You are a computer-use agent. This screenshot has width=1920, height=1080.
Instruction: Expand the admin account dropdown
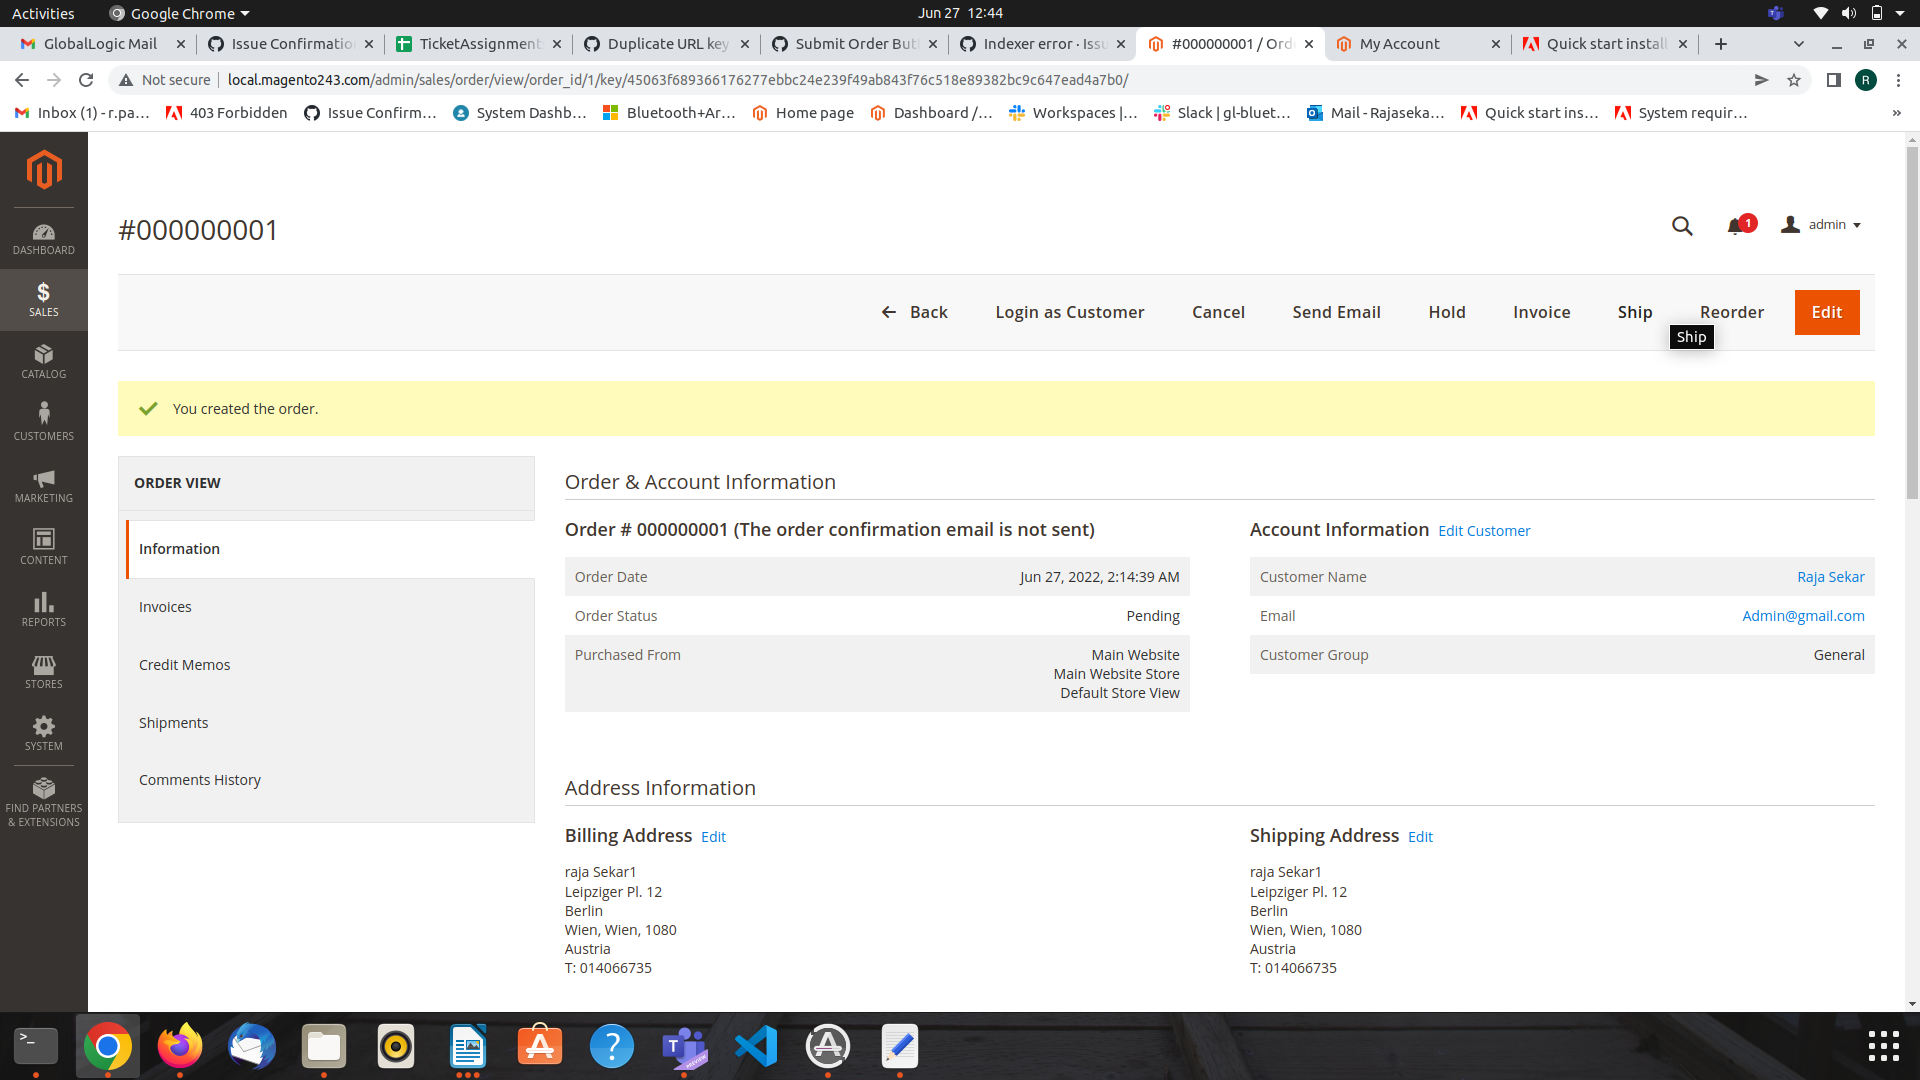pyautogui.click(x=1830, y=224)
